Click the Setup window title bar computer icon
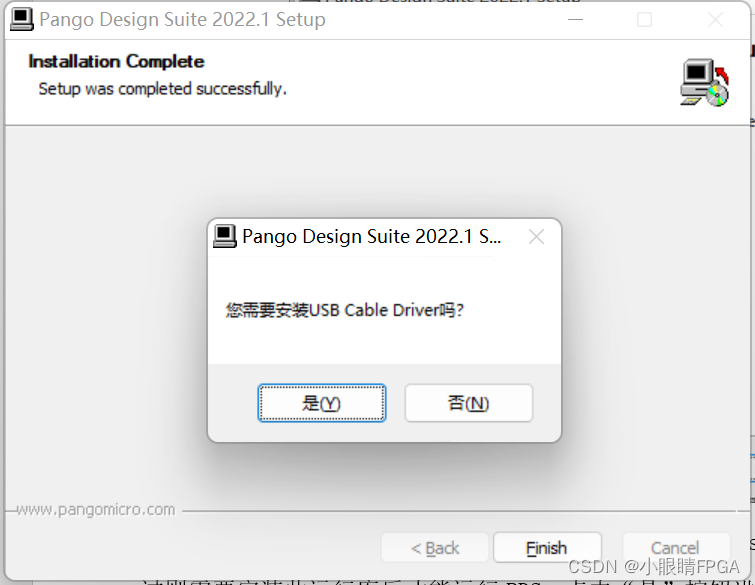Image resolution: width=755 pixels, height=585 pixels. (22, 19)
